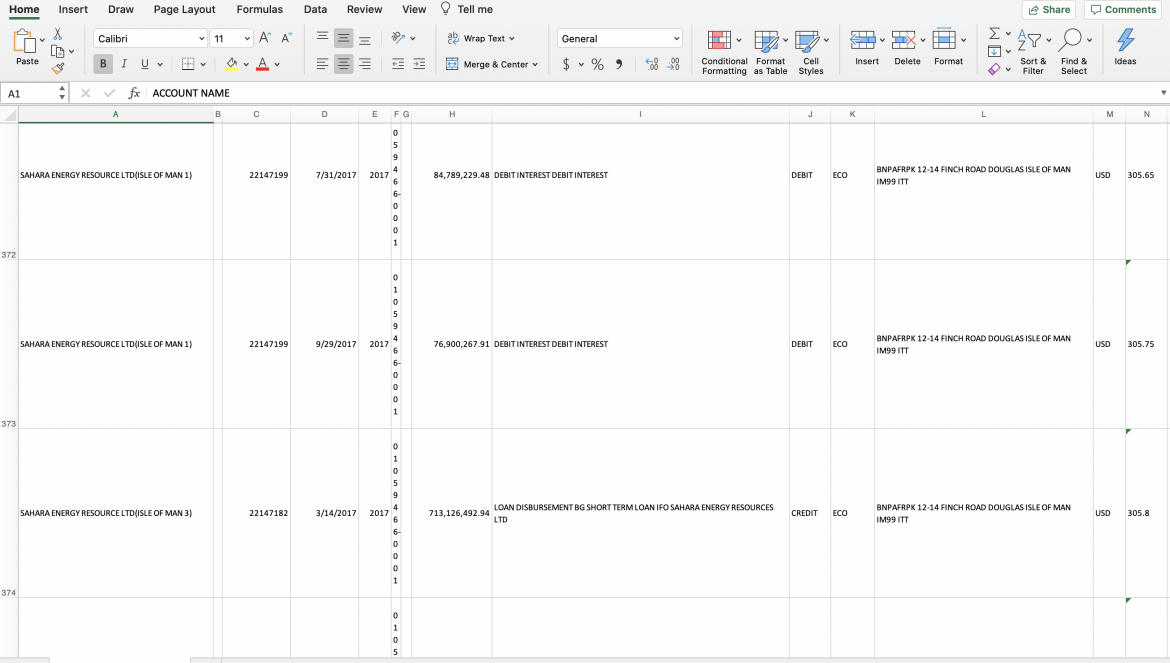This screenshot has height=663, width=1170.
Task: Apply yellow fill color to cell
Action: (x=231, y=64)
